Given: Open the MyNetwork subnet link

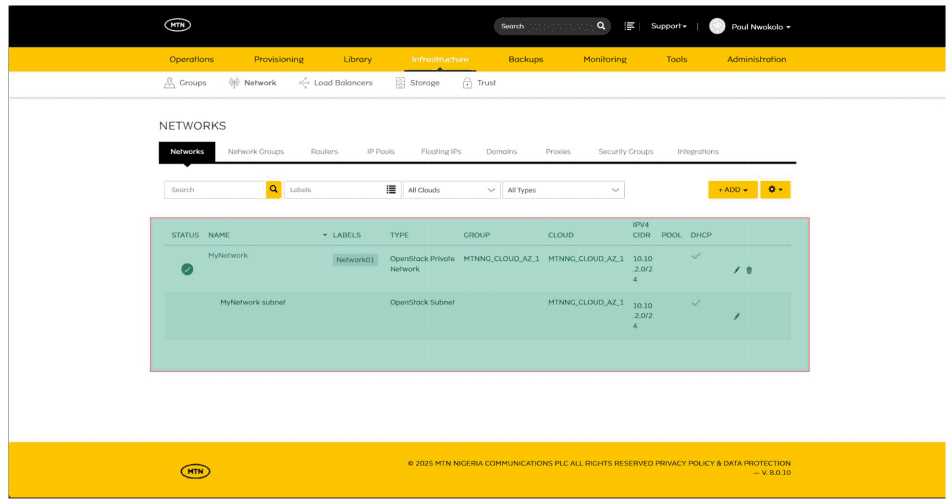Looking at the screenshot, I should (x=253, y=302).
